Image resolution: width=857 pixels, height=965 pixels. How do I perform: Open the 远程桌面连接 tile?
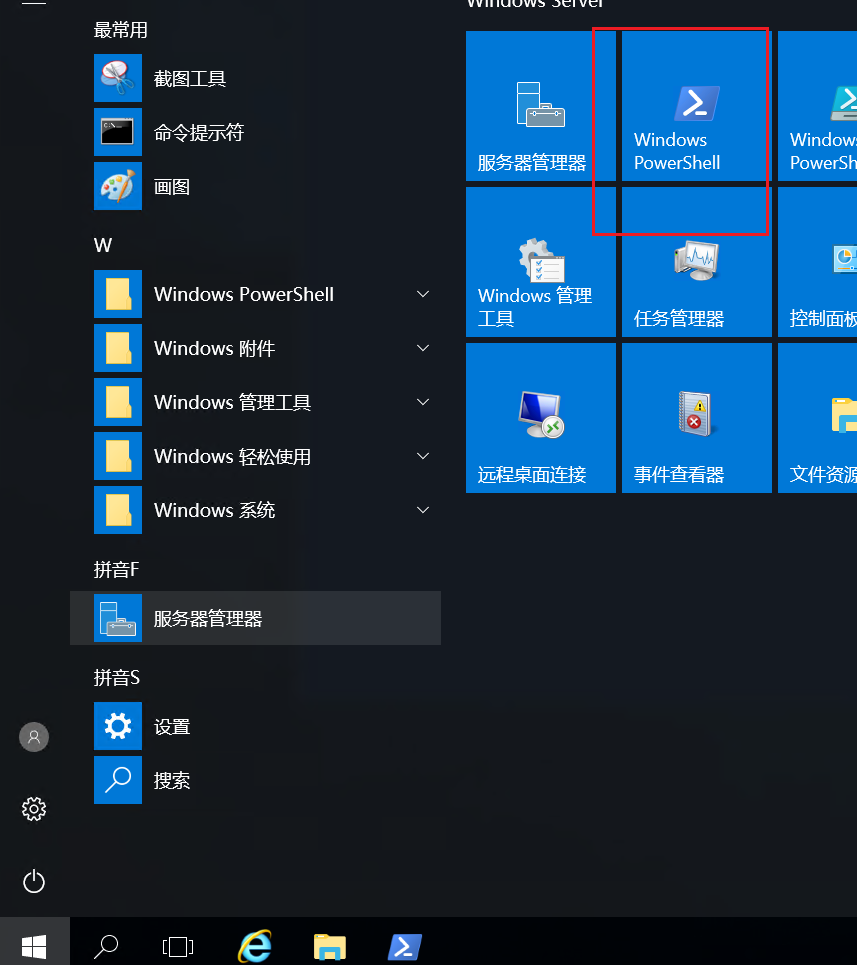click(541, 418)
